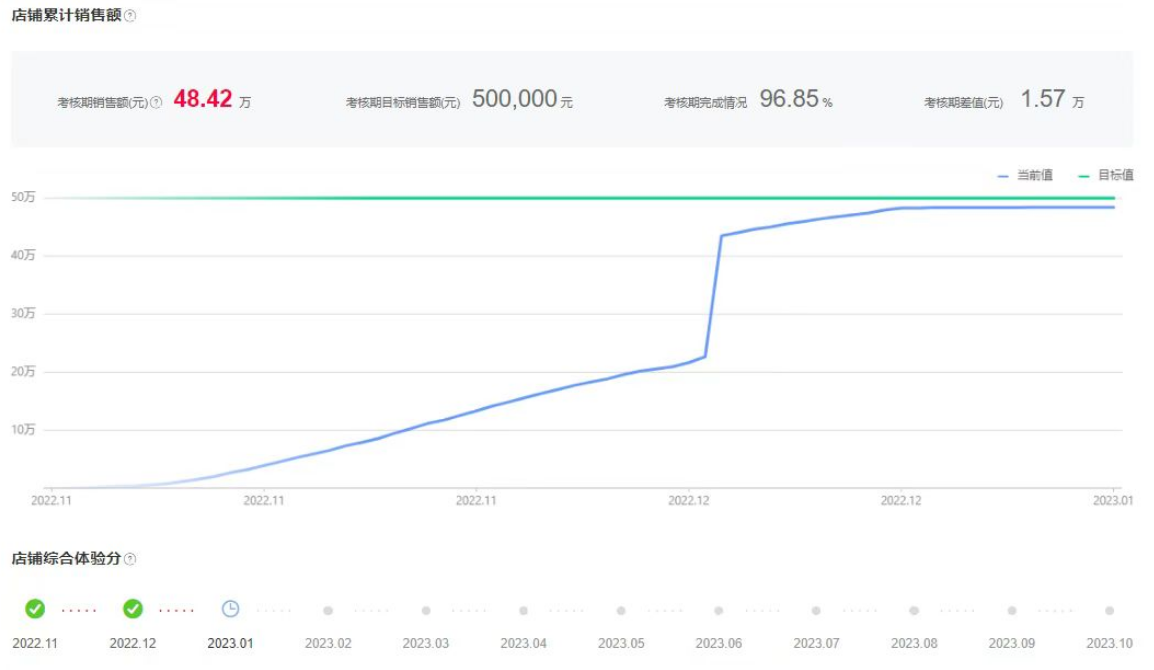Select timeline dot for 2023.06
Image resolution: width=1154 pixels, height=670 pixels.
pos(718,610)
